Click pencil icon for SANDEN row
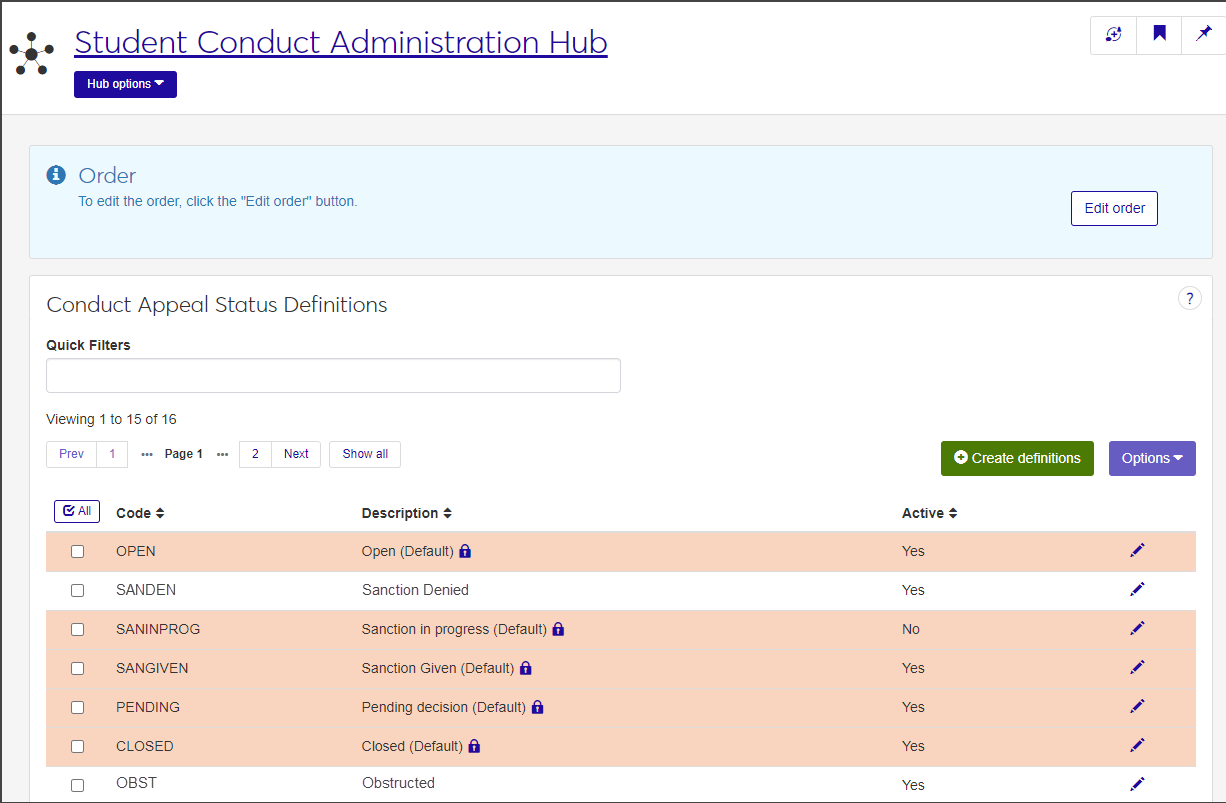1226x803 pixels. click(x=1137, y=589)
